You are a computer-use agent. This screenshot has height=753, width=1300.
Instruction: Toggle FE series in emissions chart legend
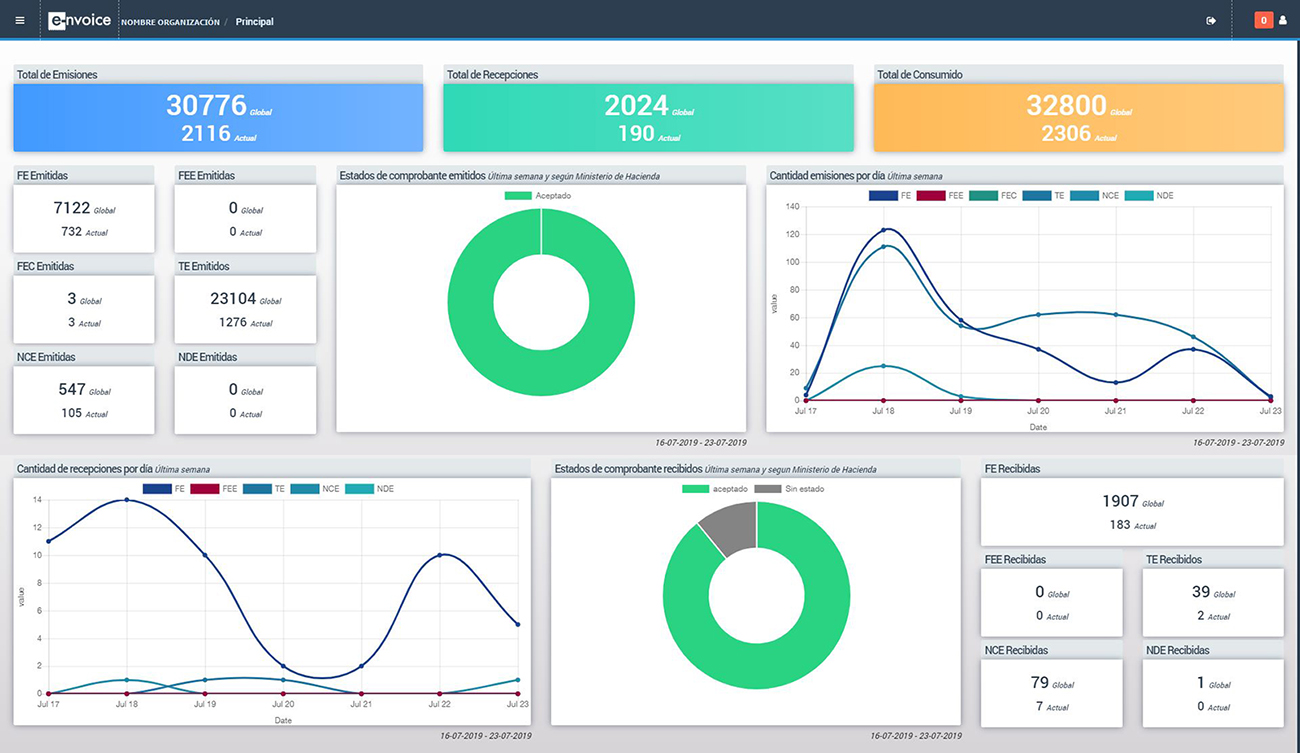coord(890,196)
